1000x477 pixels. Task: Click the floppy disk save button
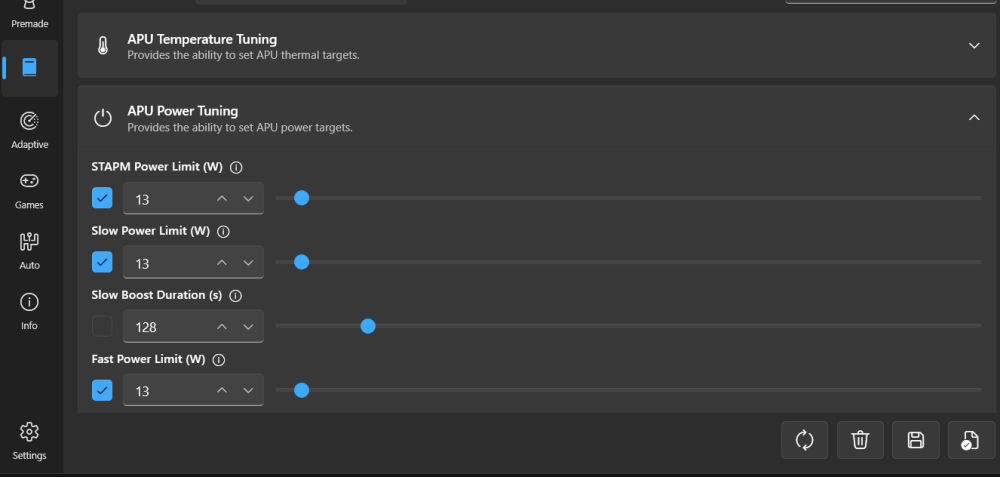coord(916,440)
